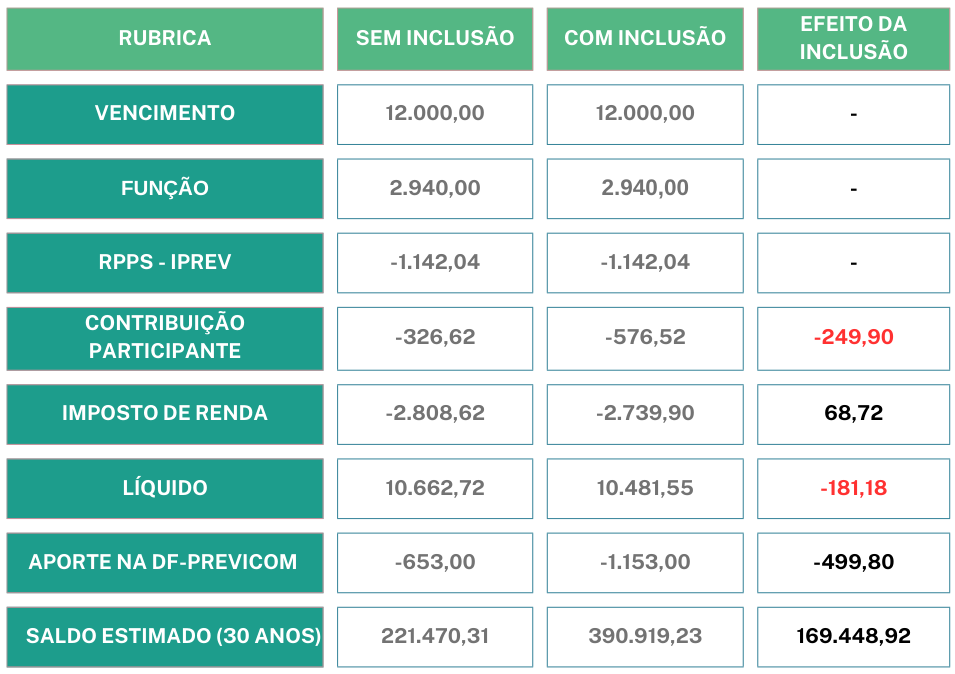The image size is (955, 674).
Task: Click the 169.448,92 balance effect cell
Action: tap(853, 636)
